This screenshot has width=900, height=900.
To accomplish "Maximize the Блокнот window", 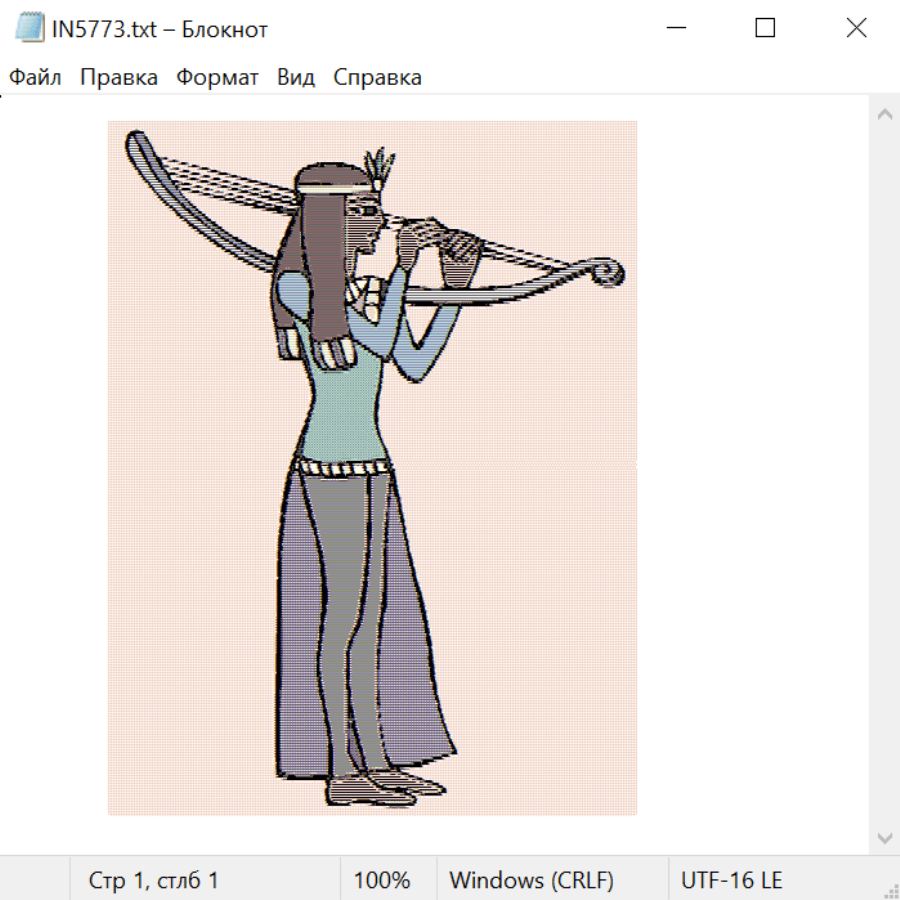I will click(765, 29).
